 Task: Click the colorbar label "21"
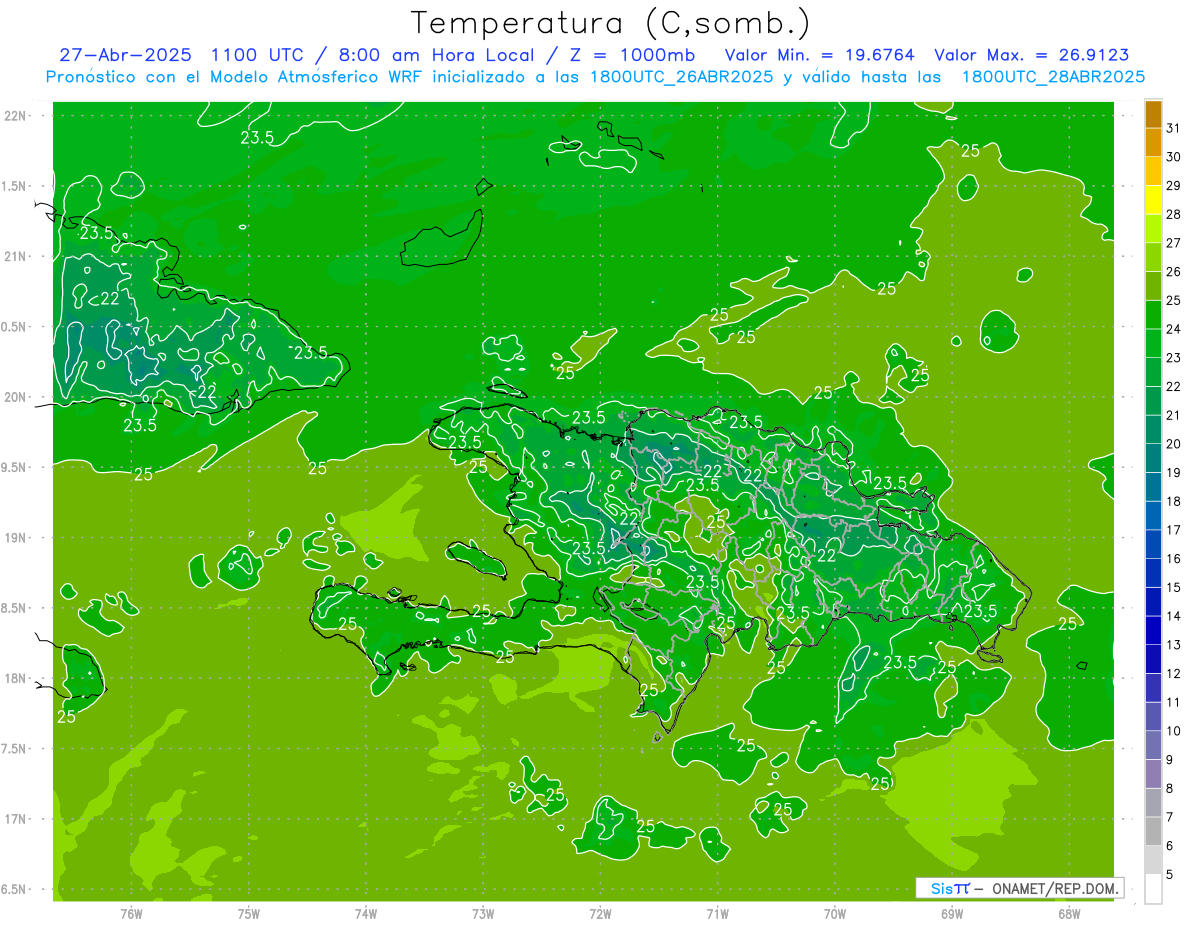point(1174,415)
